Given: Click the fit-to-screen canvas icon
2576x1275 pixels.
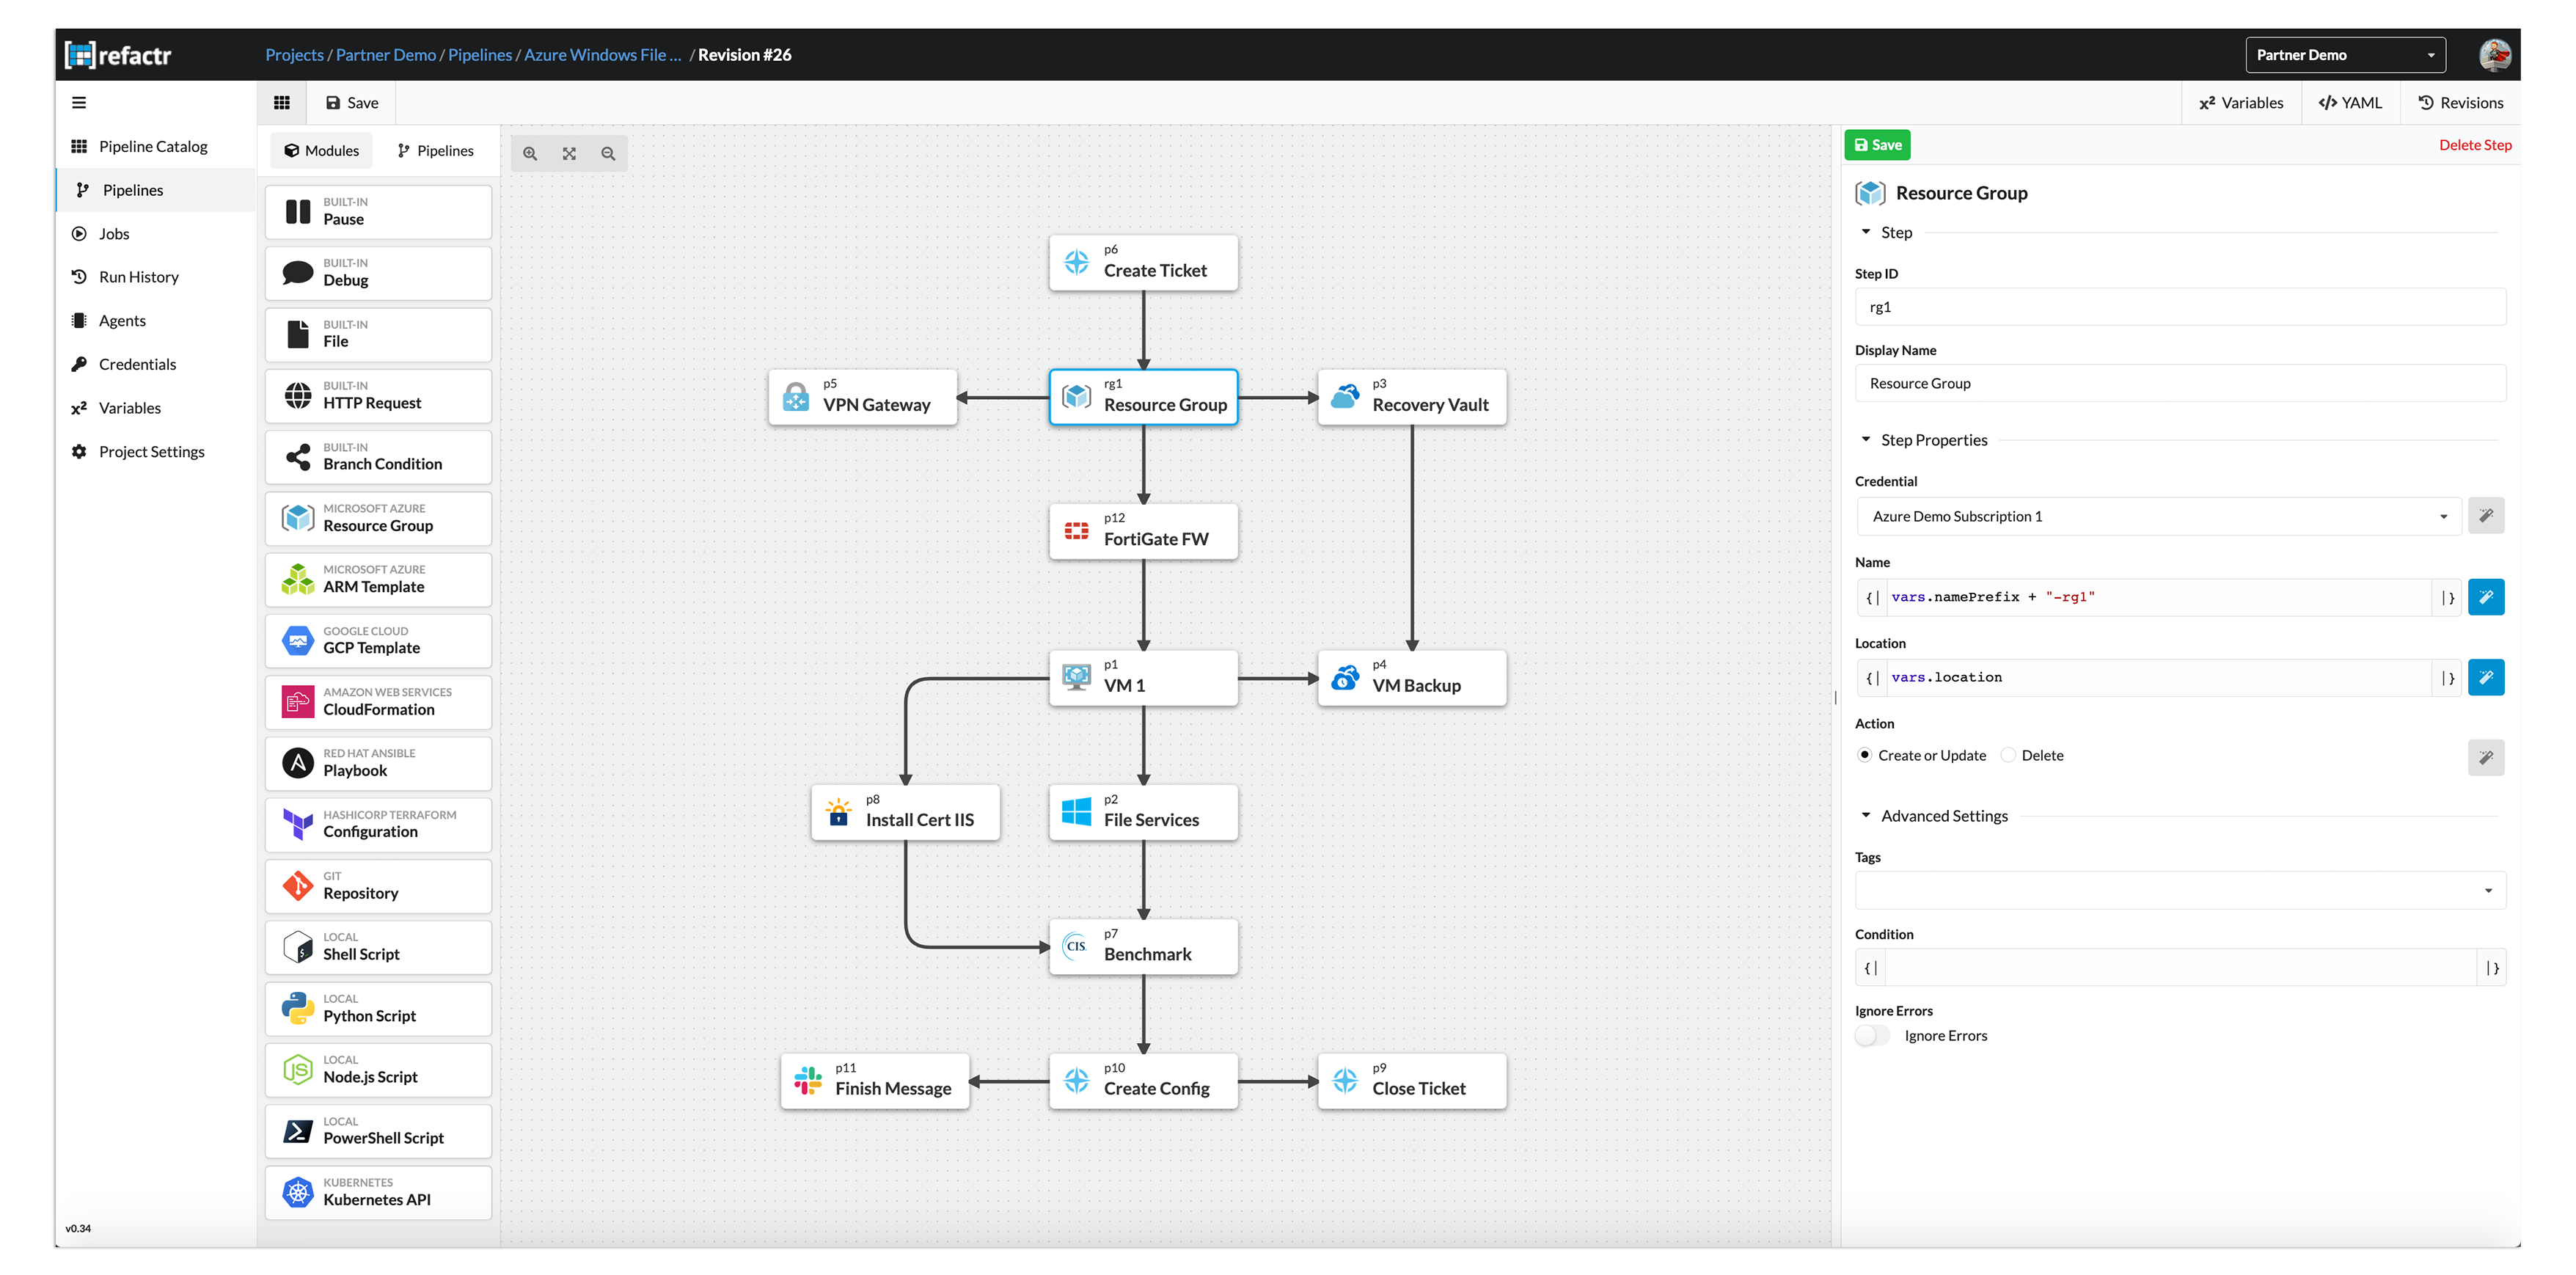Looking at the screenshot, I should click(569, 153).
